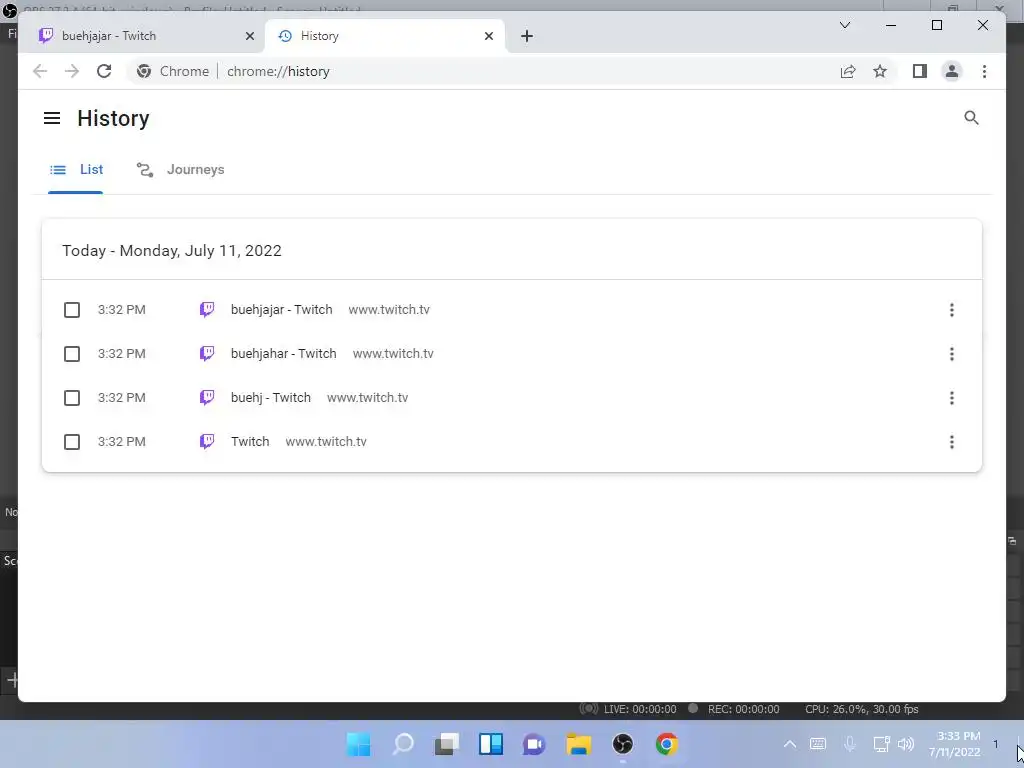Open the Widgets taskbar icon
Viewport: 1024px width, 768px height.
tap(491, 744)
